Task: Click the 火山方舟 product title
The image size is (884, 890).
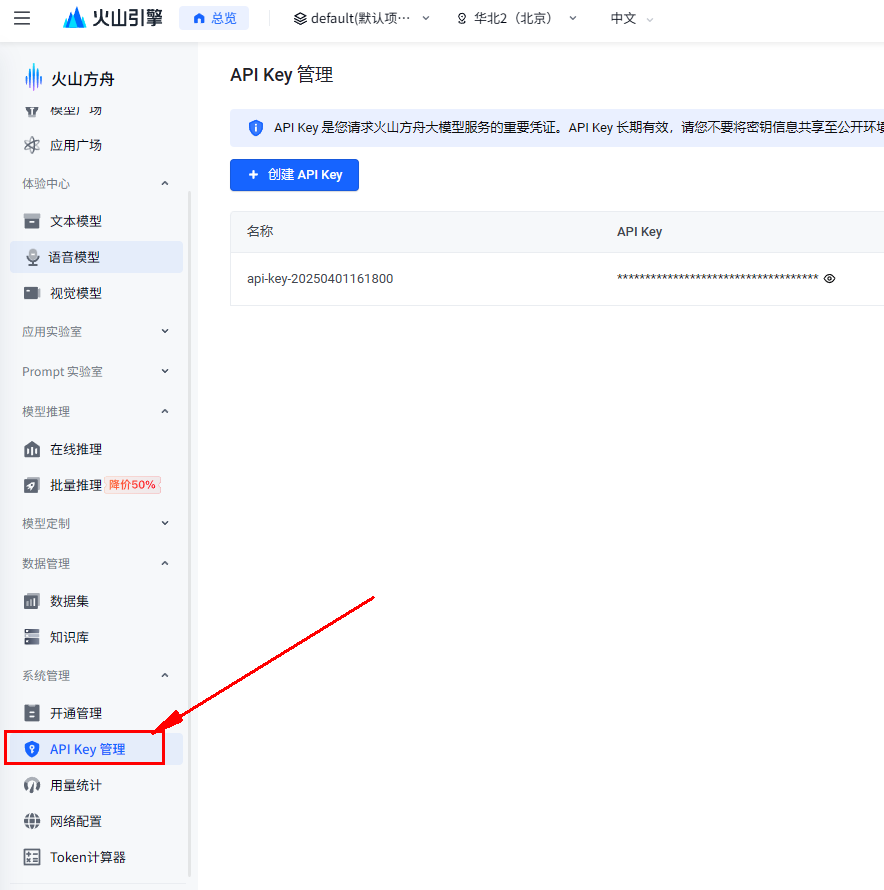Action: pos(83,79)
